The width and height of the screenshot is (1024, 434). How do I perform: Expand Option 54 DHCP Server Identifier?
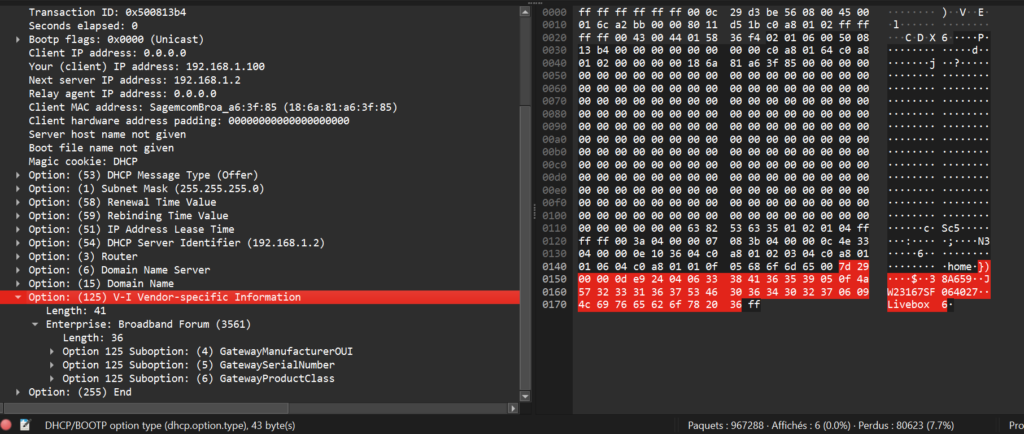(x=19, y=243)
